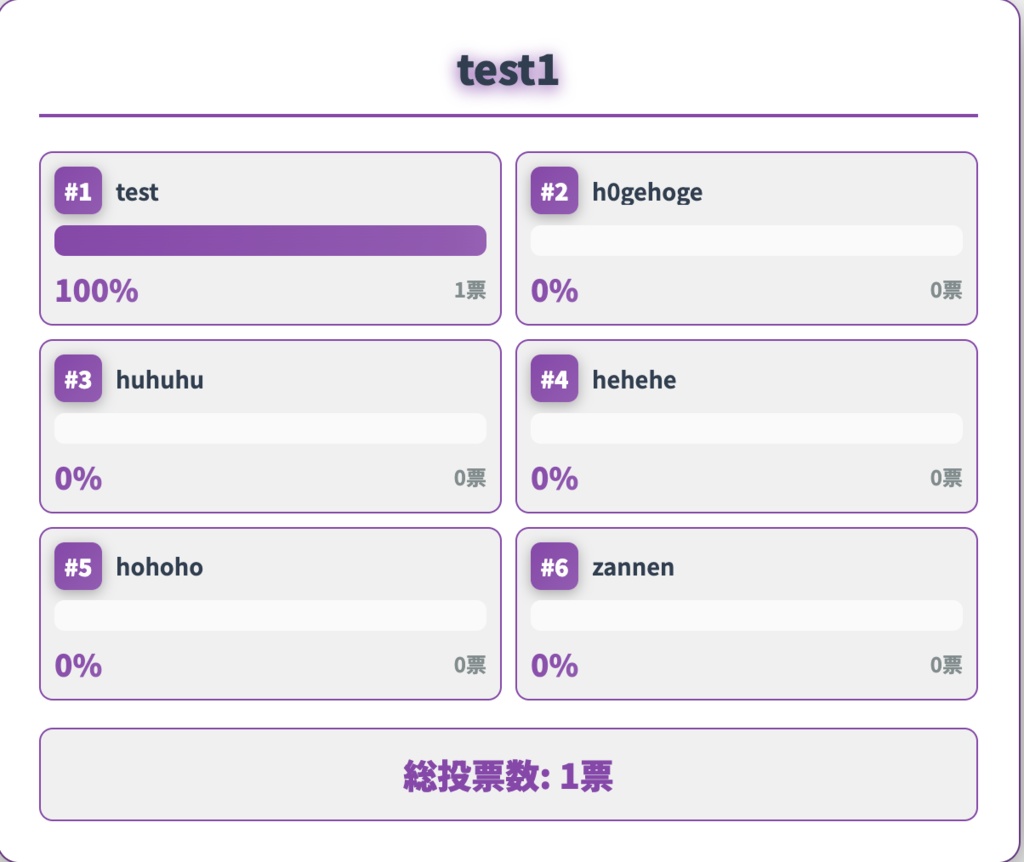
Task: Click the empty progress bar for huhuhu
Action: [x=270, y=428]
